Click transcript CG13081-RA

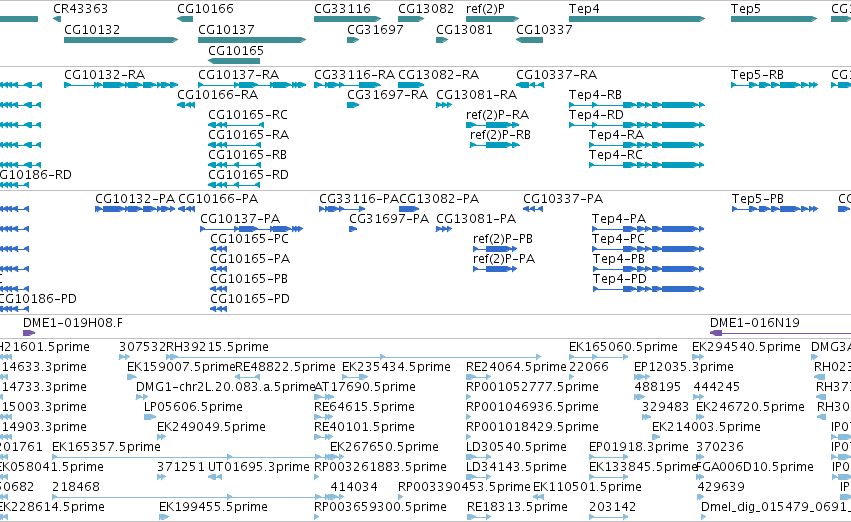444,105
